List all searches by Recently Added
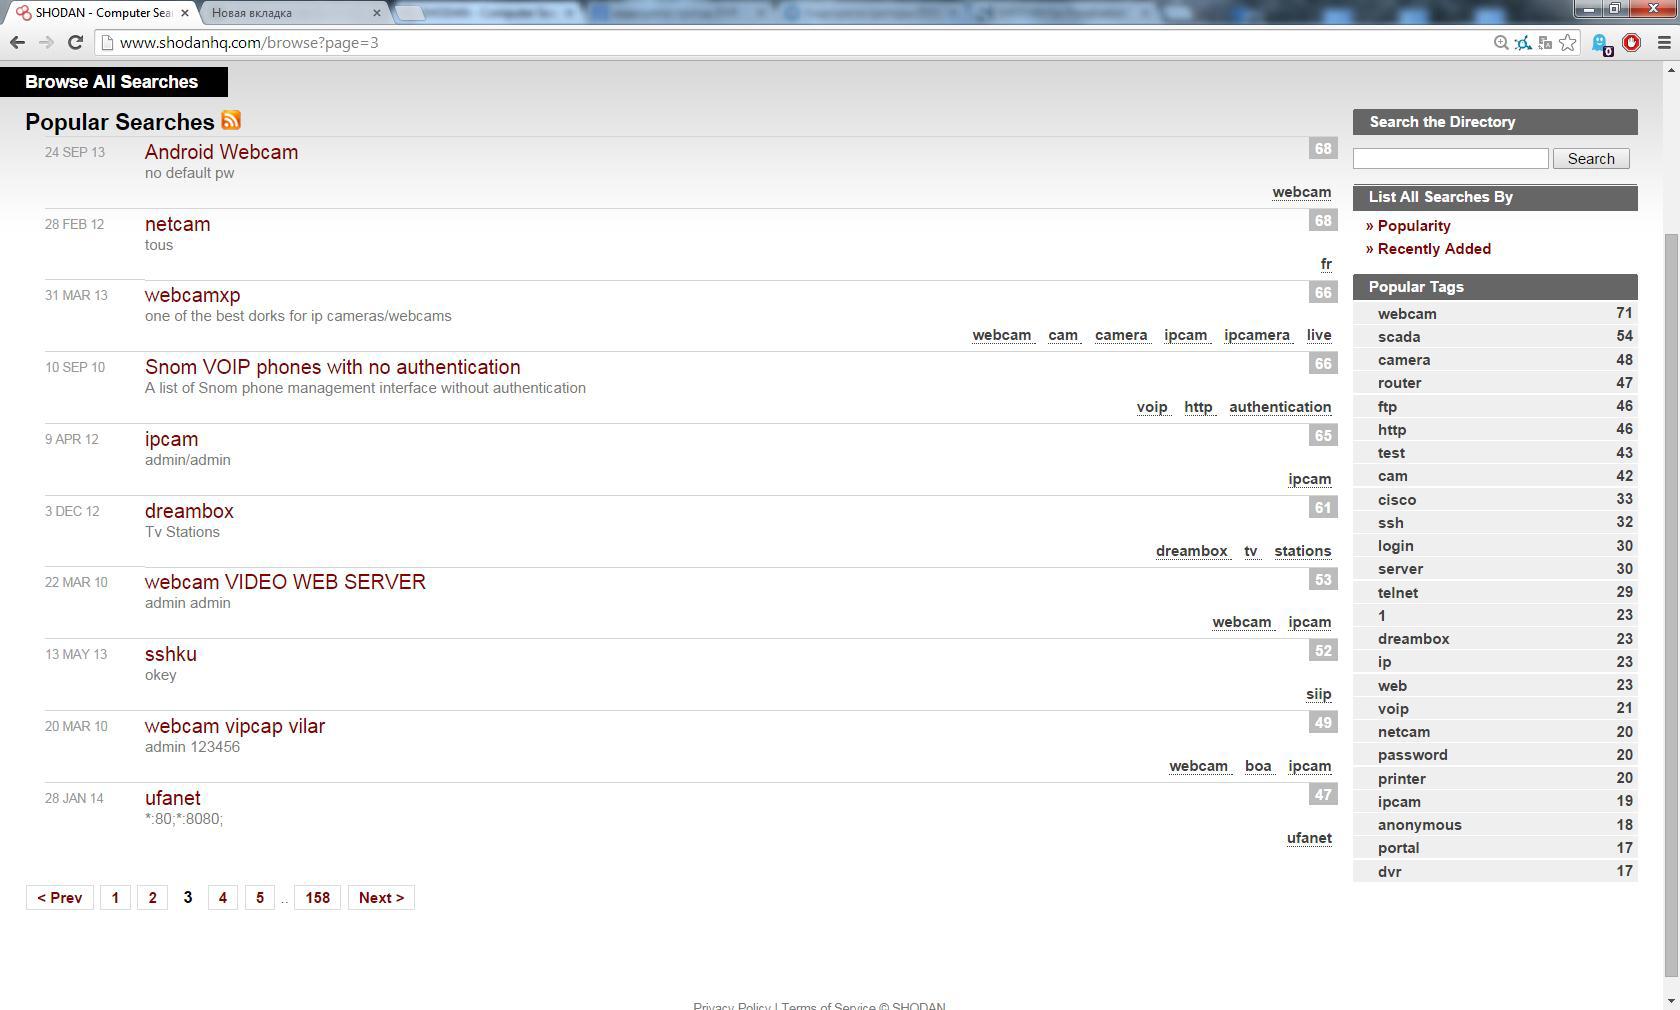This screenshot has height=1010, width=1680. click(x=1433, y=249)
